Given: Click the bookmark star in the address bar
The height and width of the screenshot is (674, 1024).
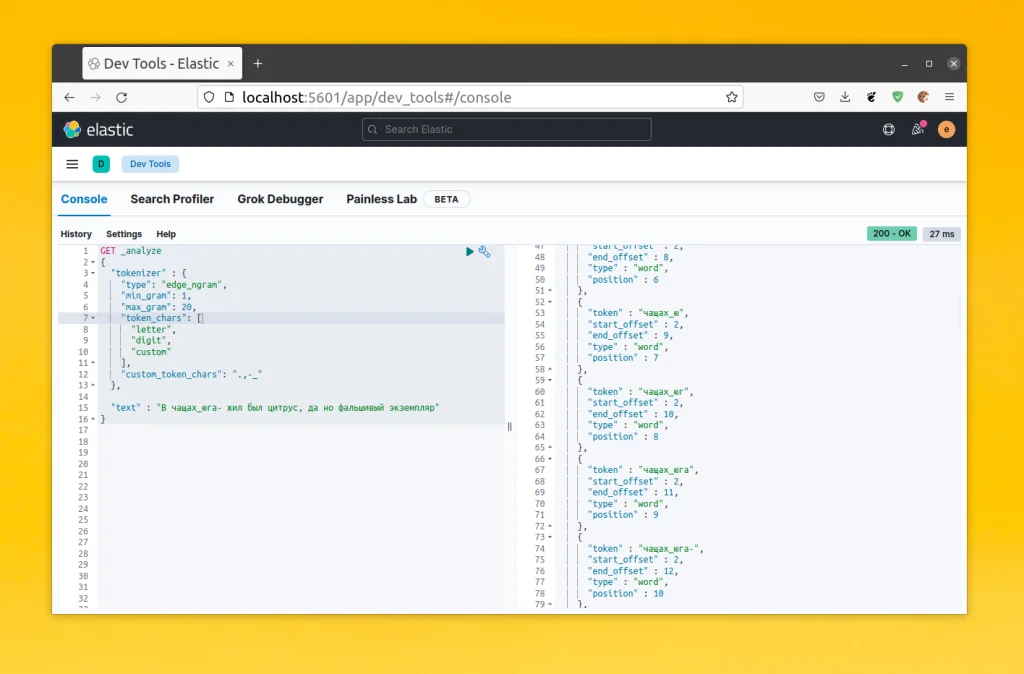Looking at the screenshot, I should point(733,97).
